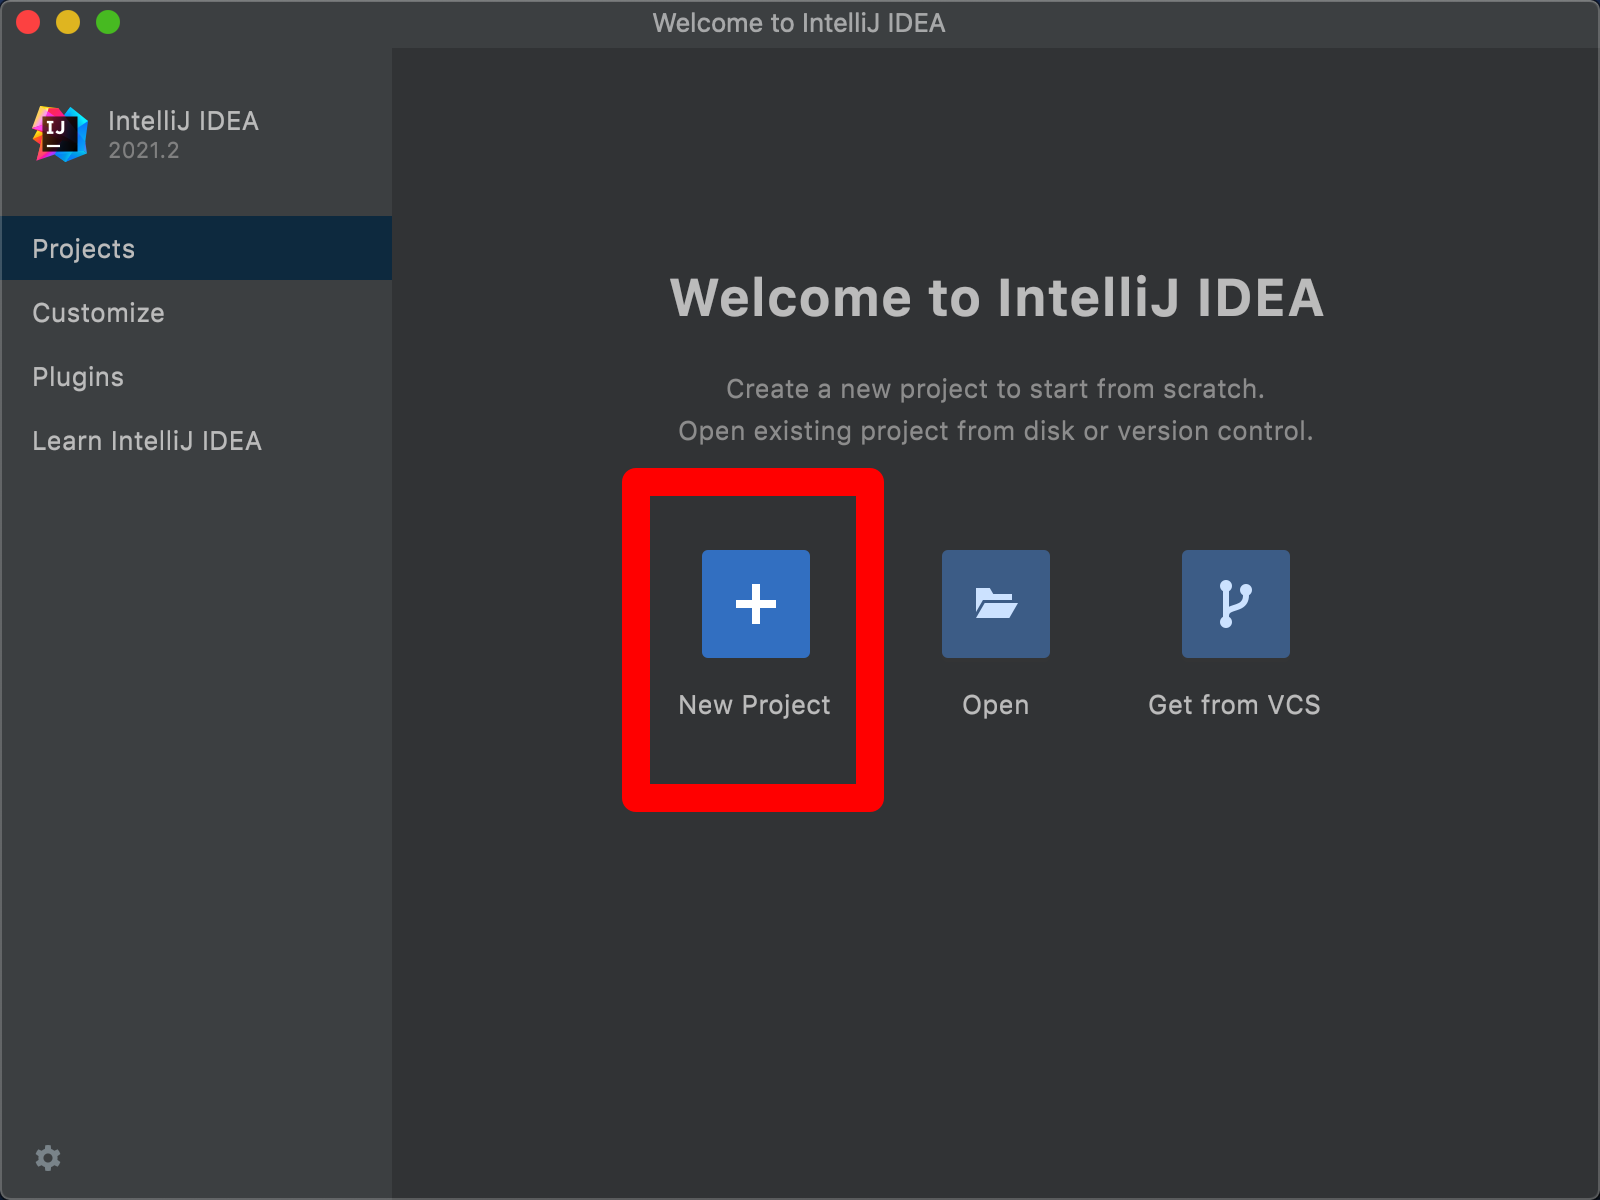Click the Open label
The image size is (1600, 1200).
[996, 705]
